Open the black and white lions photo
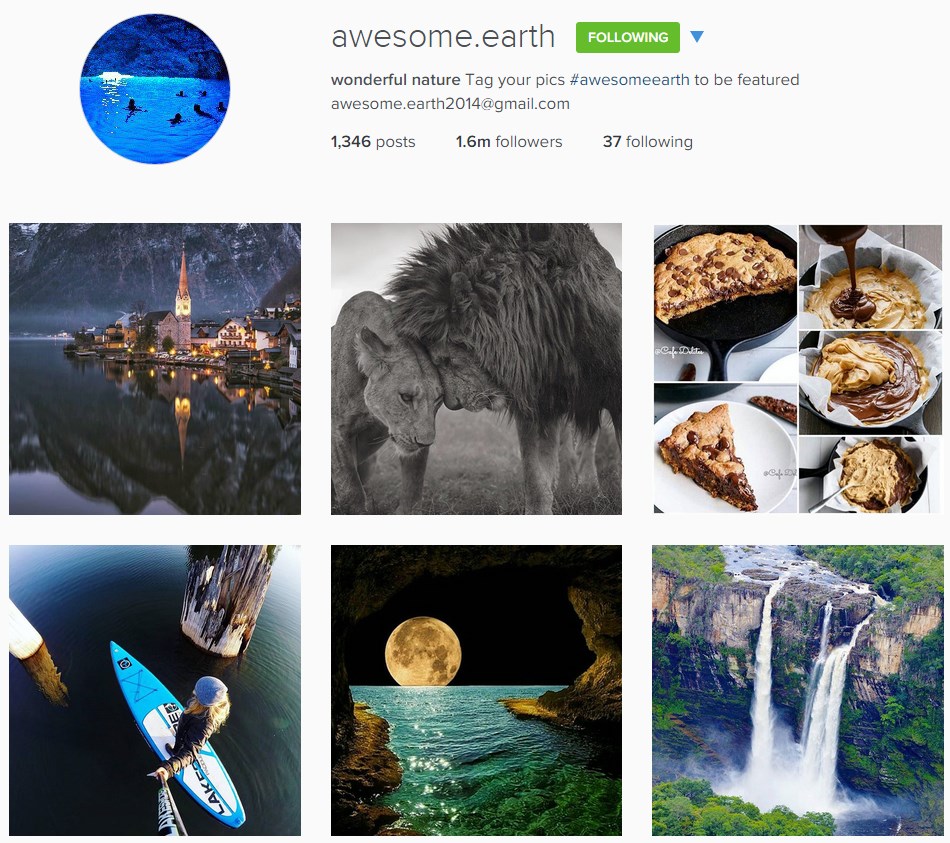This screenshot has width=950, height=843. tap(476, 369)
